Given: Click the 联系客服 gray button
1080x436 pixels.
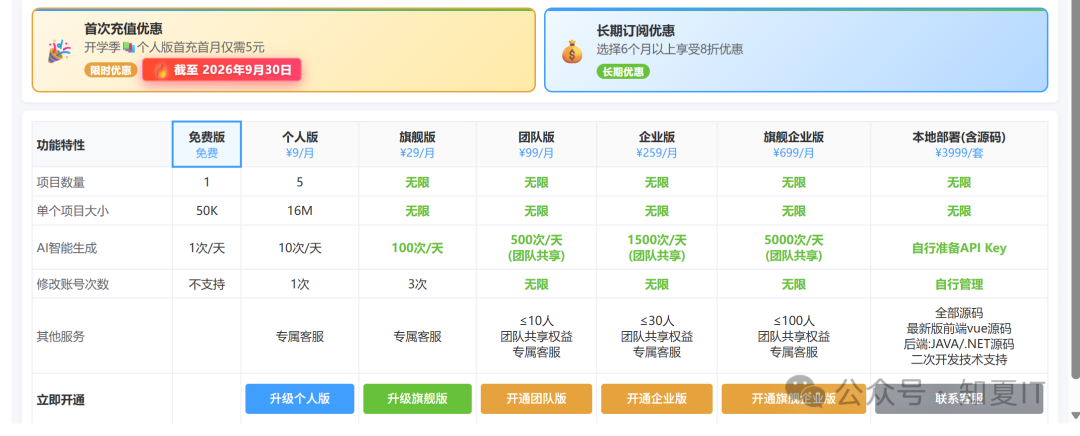Looking at the screenshot, I should [959, 399].
